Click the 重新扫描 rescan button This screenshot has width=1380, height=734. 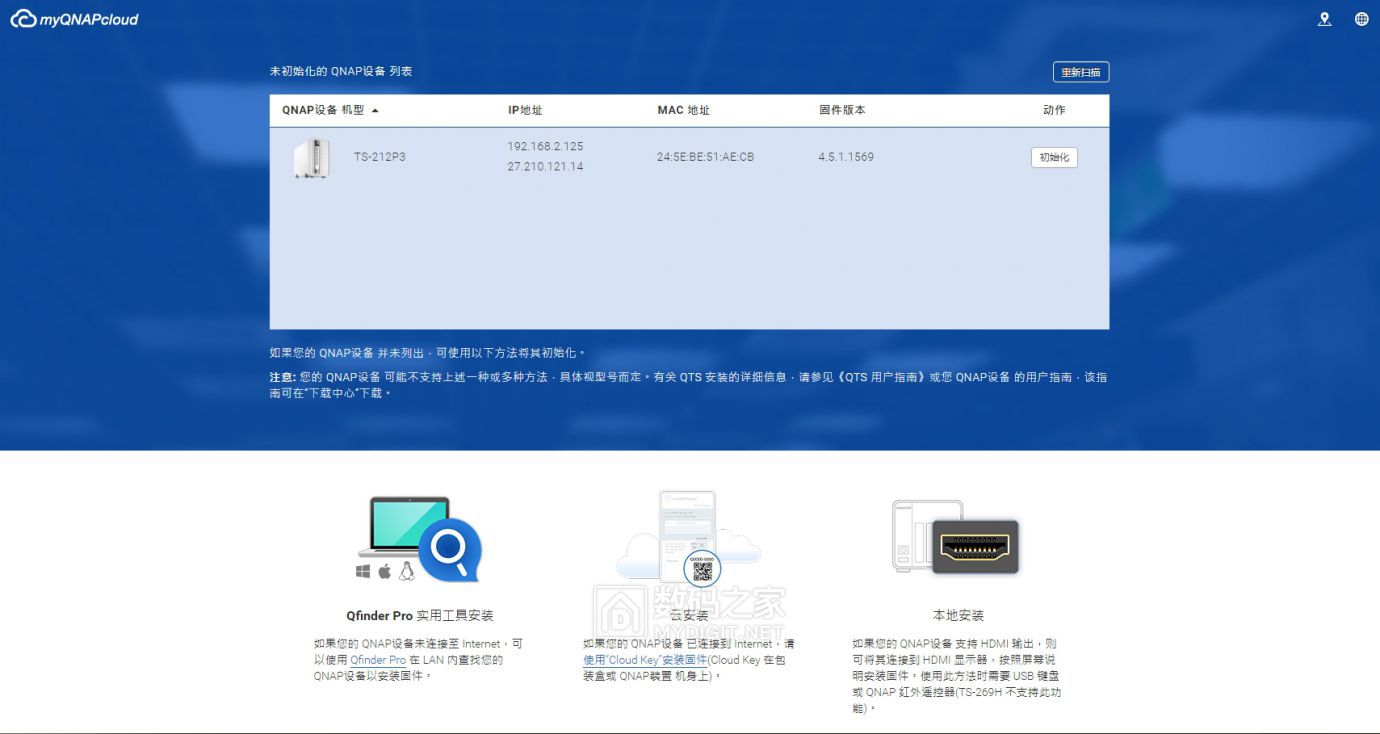1081,72
